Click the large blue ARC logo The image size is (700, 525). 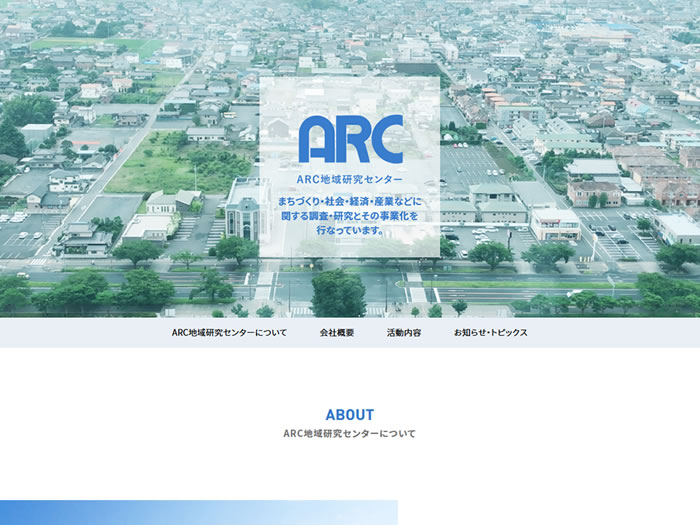tap(351, 139)
